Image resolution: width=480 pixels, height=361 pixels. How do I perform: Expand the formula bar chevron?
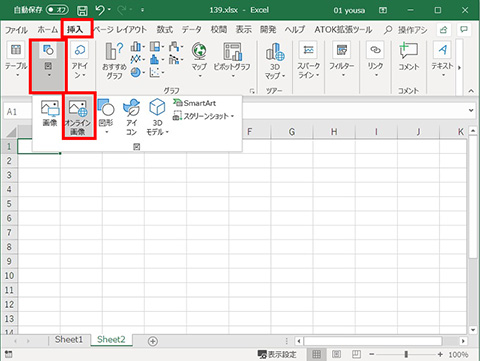[471, 110]
